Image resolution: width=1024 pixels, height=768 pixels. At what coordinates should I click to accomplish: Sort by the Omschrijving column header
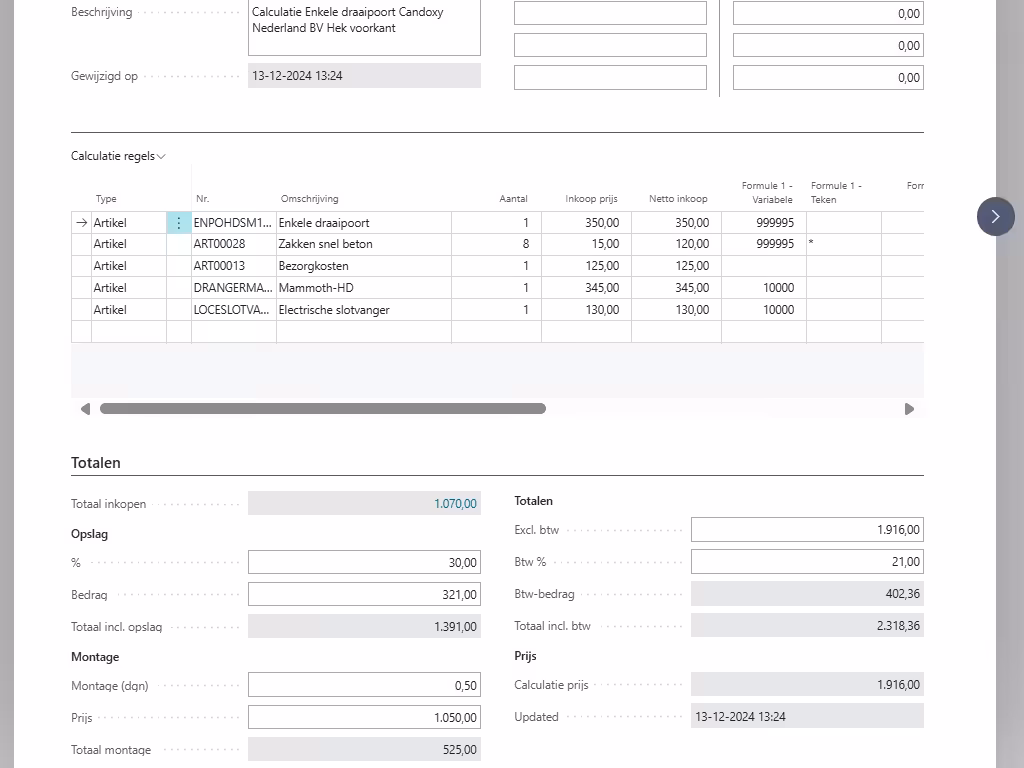tap(309, 199)
